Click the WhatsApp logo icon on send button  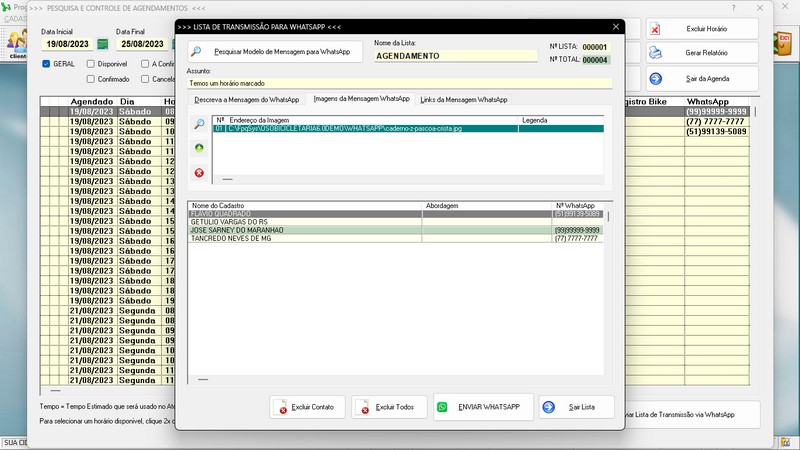pyautogui.click(x=442, y=407)
